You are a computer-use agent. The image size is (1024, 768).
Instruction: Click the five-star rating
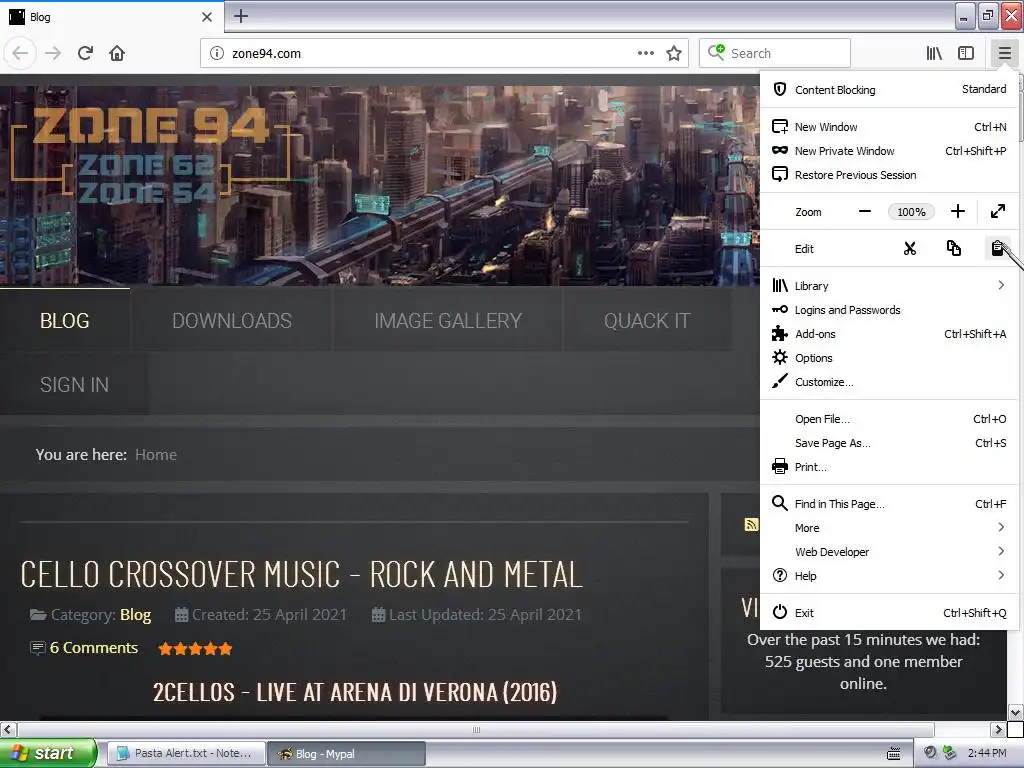(195, 648)
